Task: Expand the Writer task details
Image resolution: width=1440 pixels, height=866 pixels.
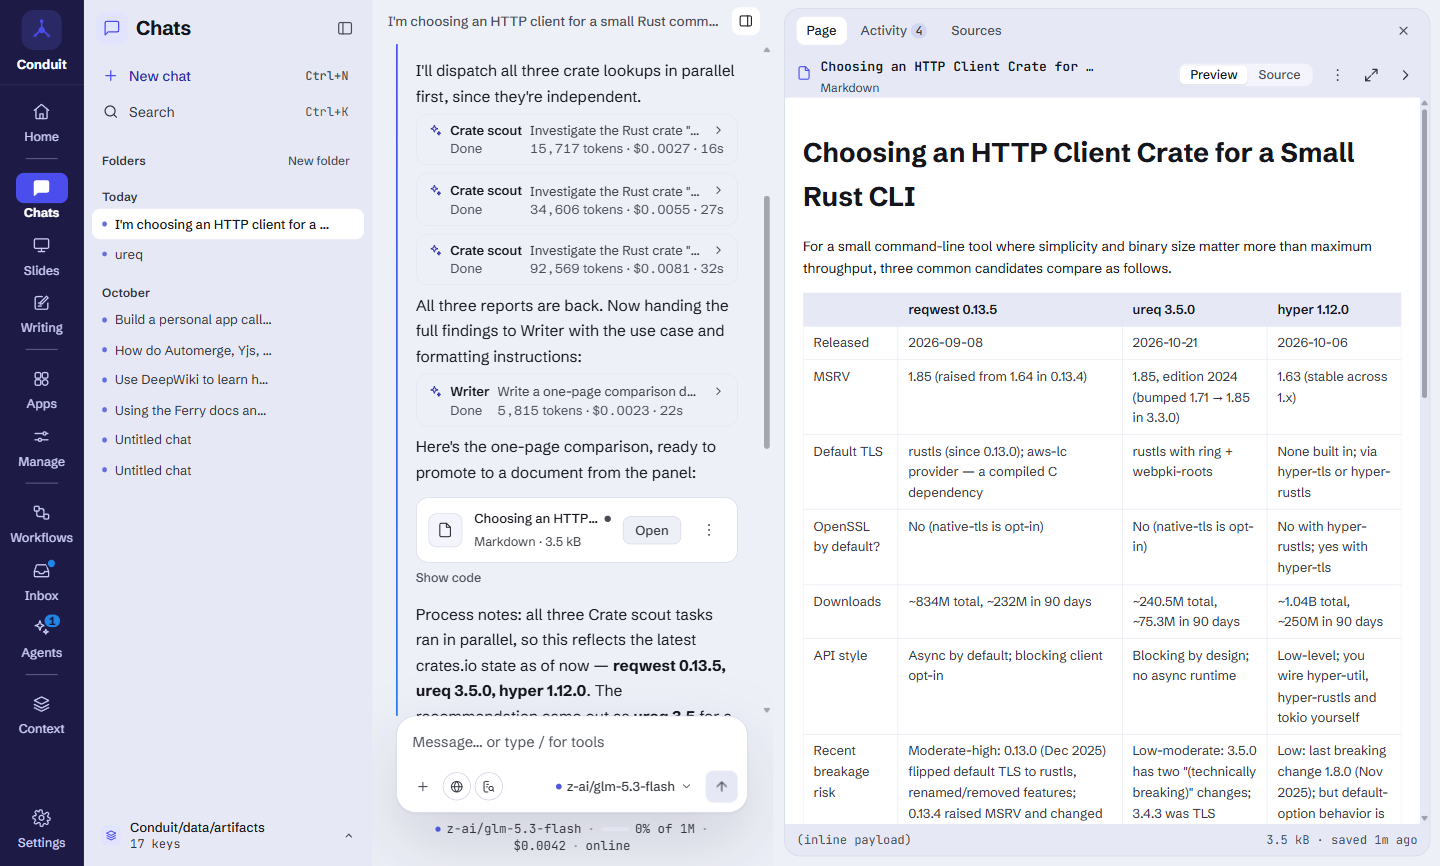Action: coord(577,401)
